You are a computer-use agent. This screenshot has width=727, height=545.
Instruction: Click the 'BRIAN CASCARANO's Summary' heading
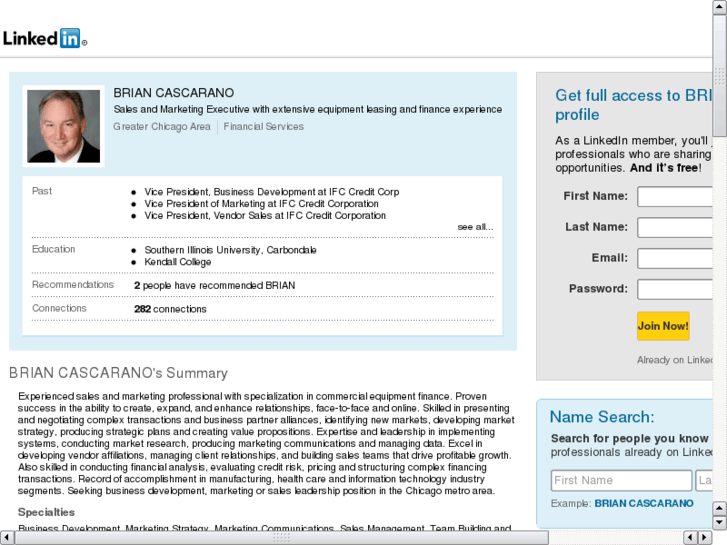118,373
